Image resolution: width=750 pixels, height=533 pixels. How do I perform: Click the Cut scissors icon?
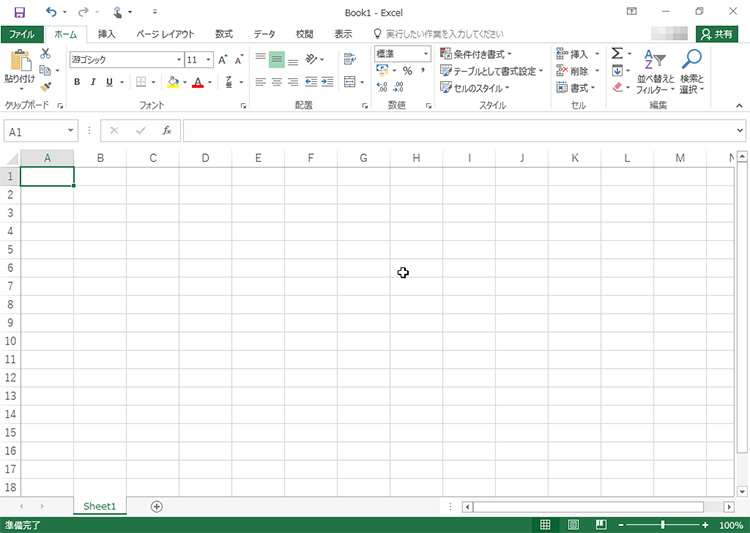(45, 54)
